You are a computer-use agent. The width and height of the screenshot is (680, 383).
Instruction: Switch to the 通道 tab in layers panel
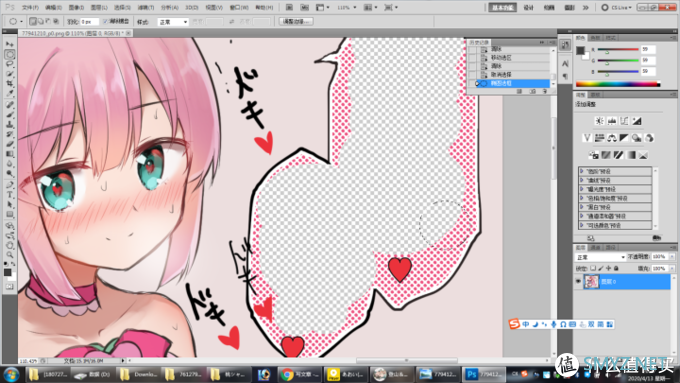(x=596, y=248)
